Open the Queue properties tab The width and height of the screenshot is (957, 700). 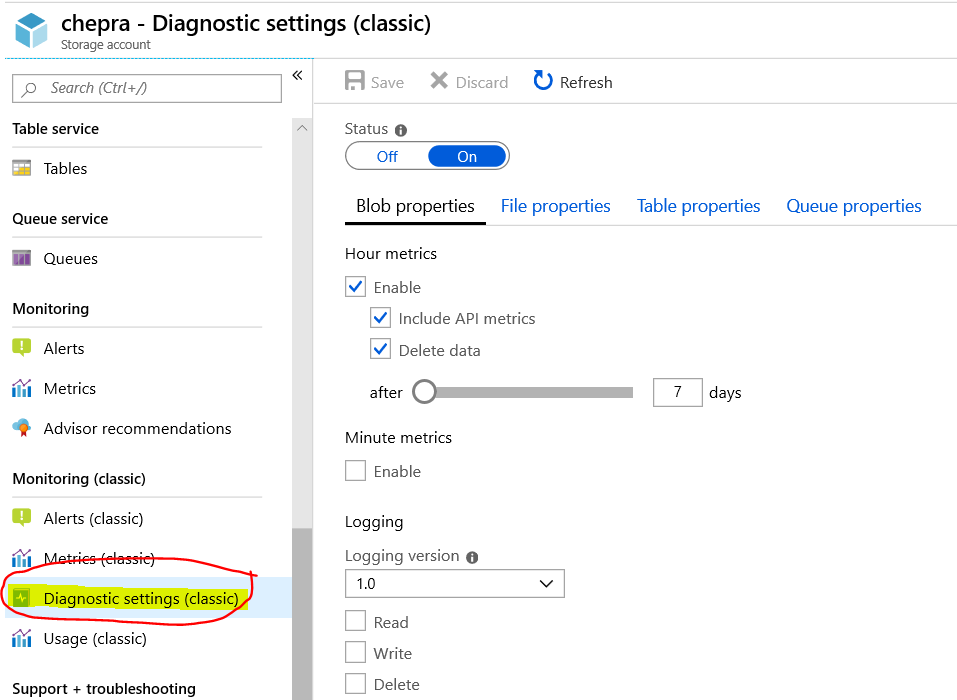pyautogui.click(x=853, y=205)
